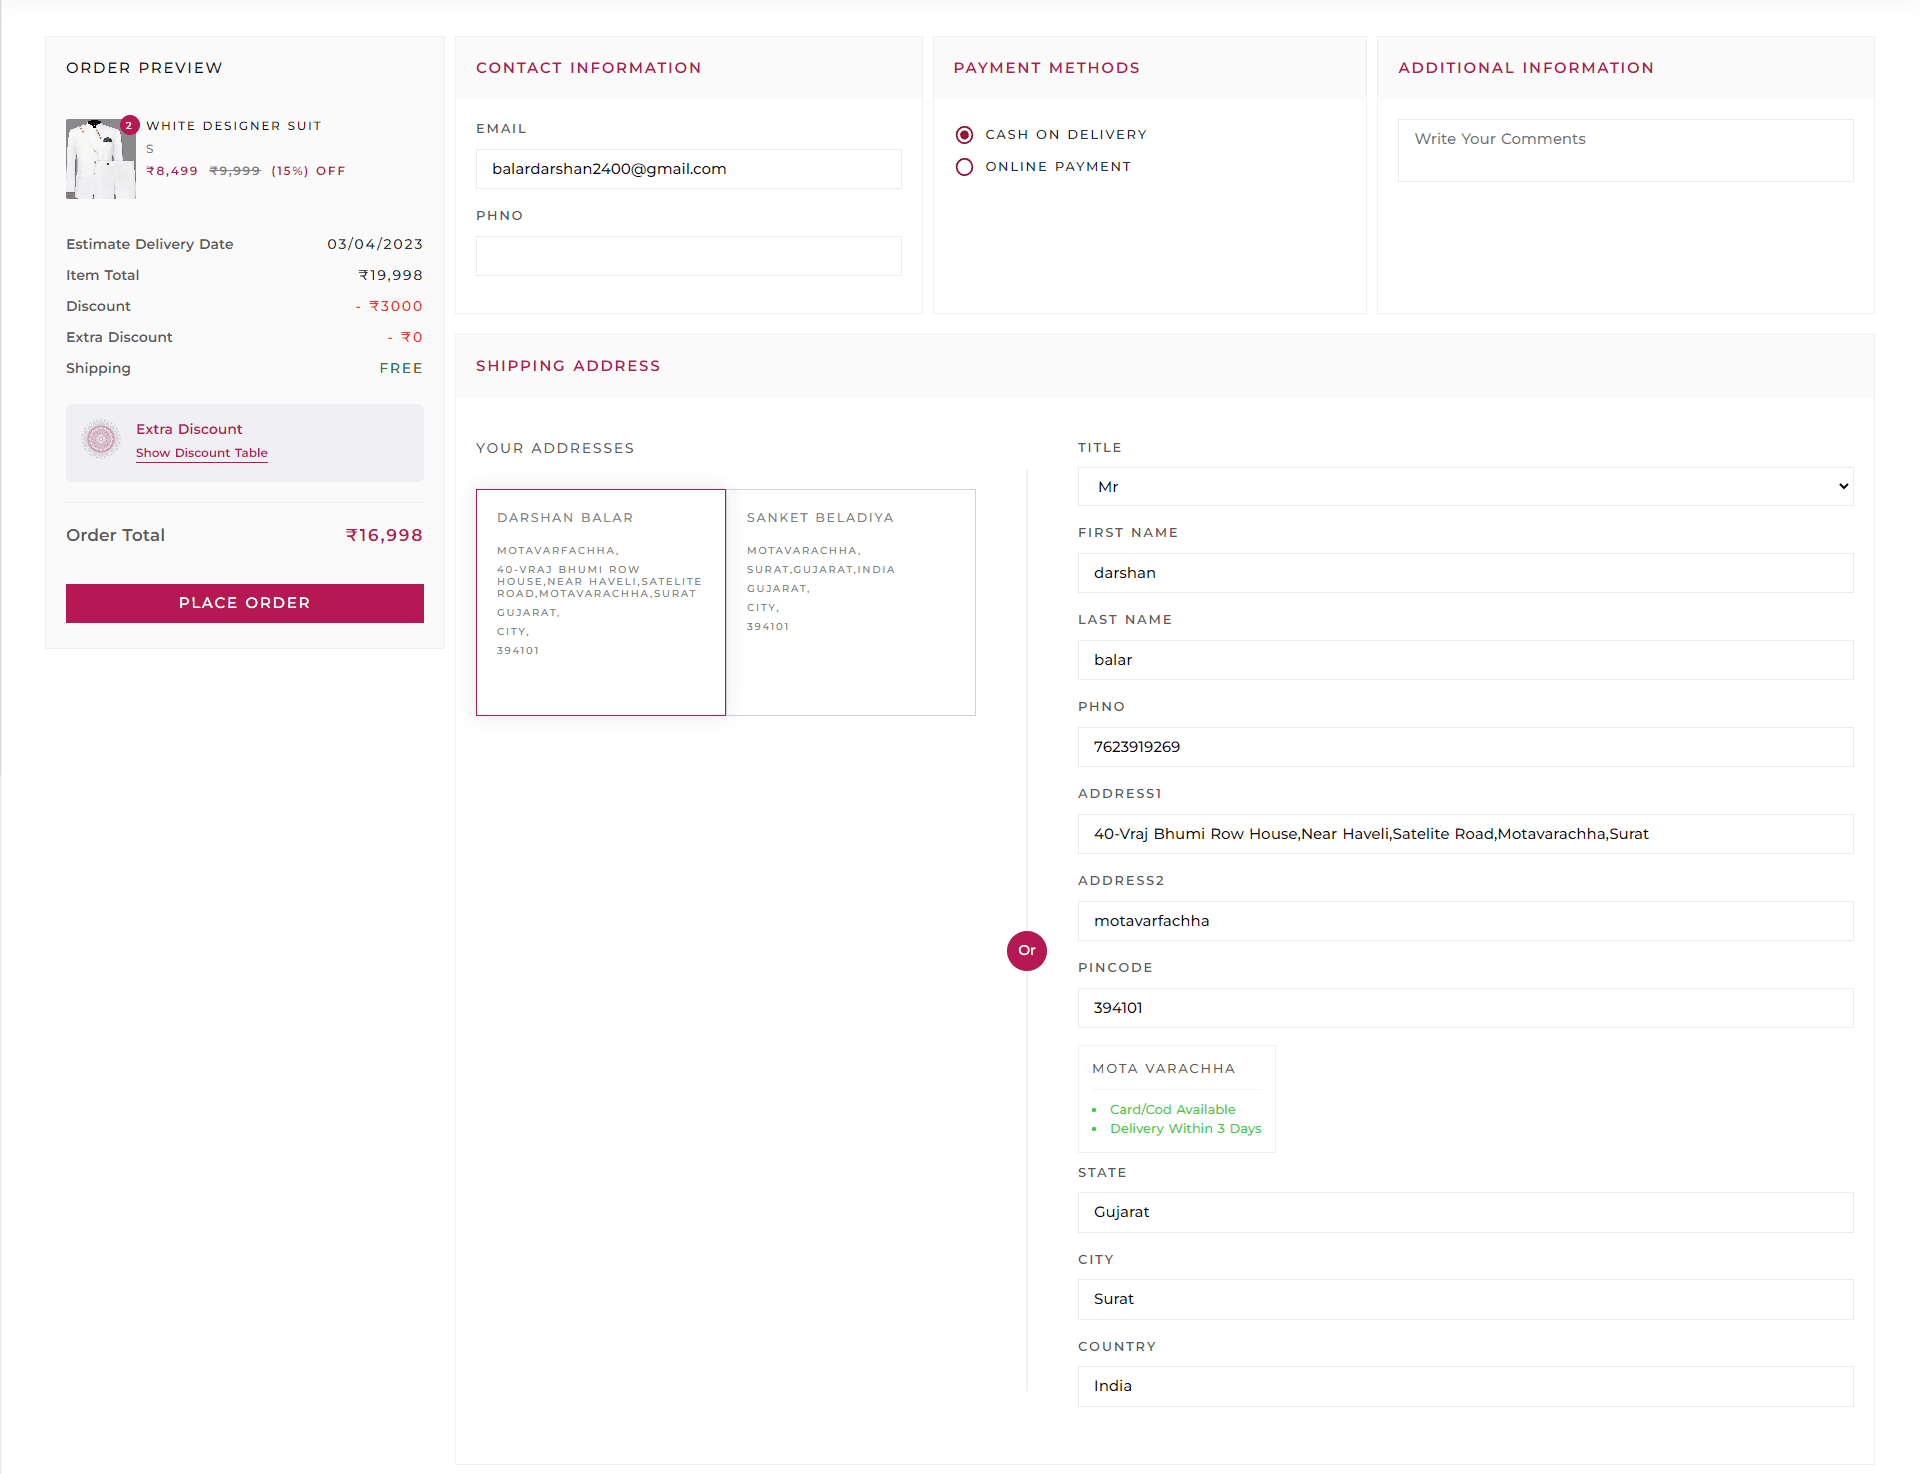Click the quantity badge on the suit image
This screenshot has height=1474, width=1920.
(x=129, y=125)
